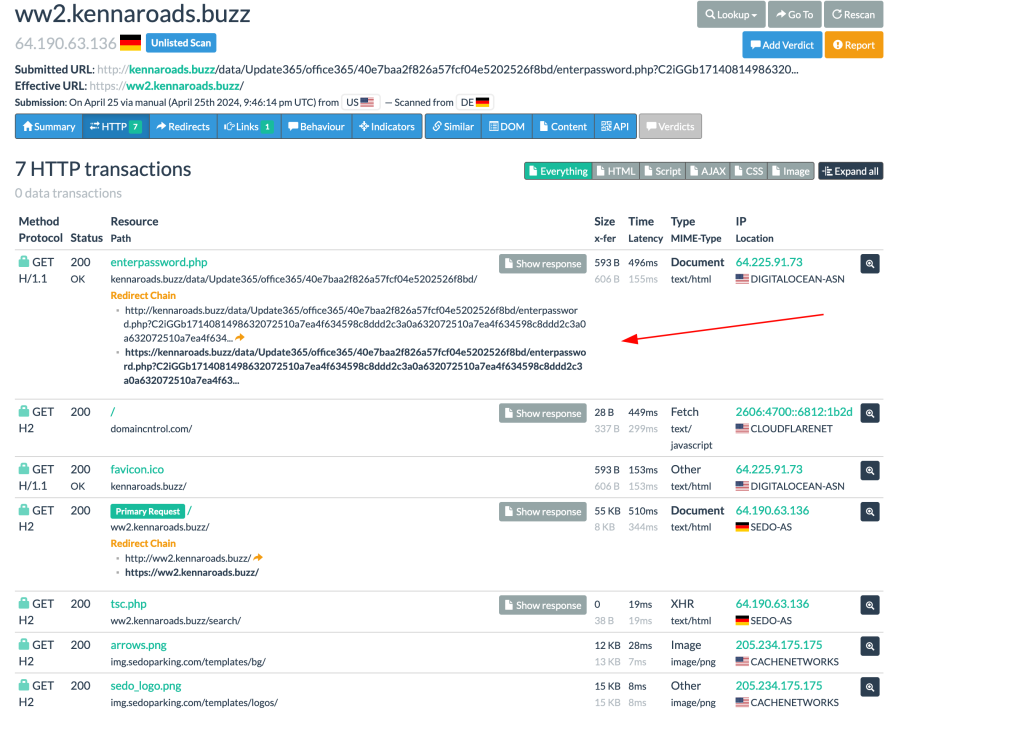1024x732 pixels.
Task: Select the HTTP tab
Action: (x=116, y=127)
